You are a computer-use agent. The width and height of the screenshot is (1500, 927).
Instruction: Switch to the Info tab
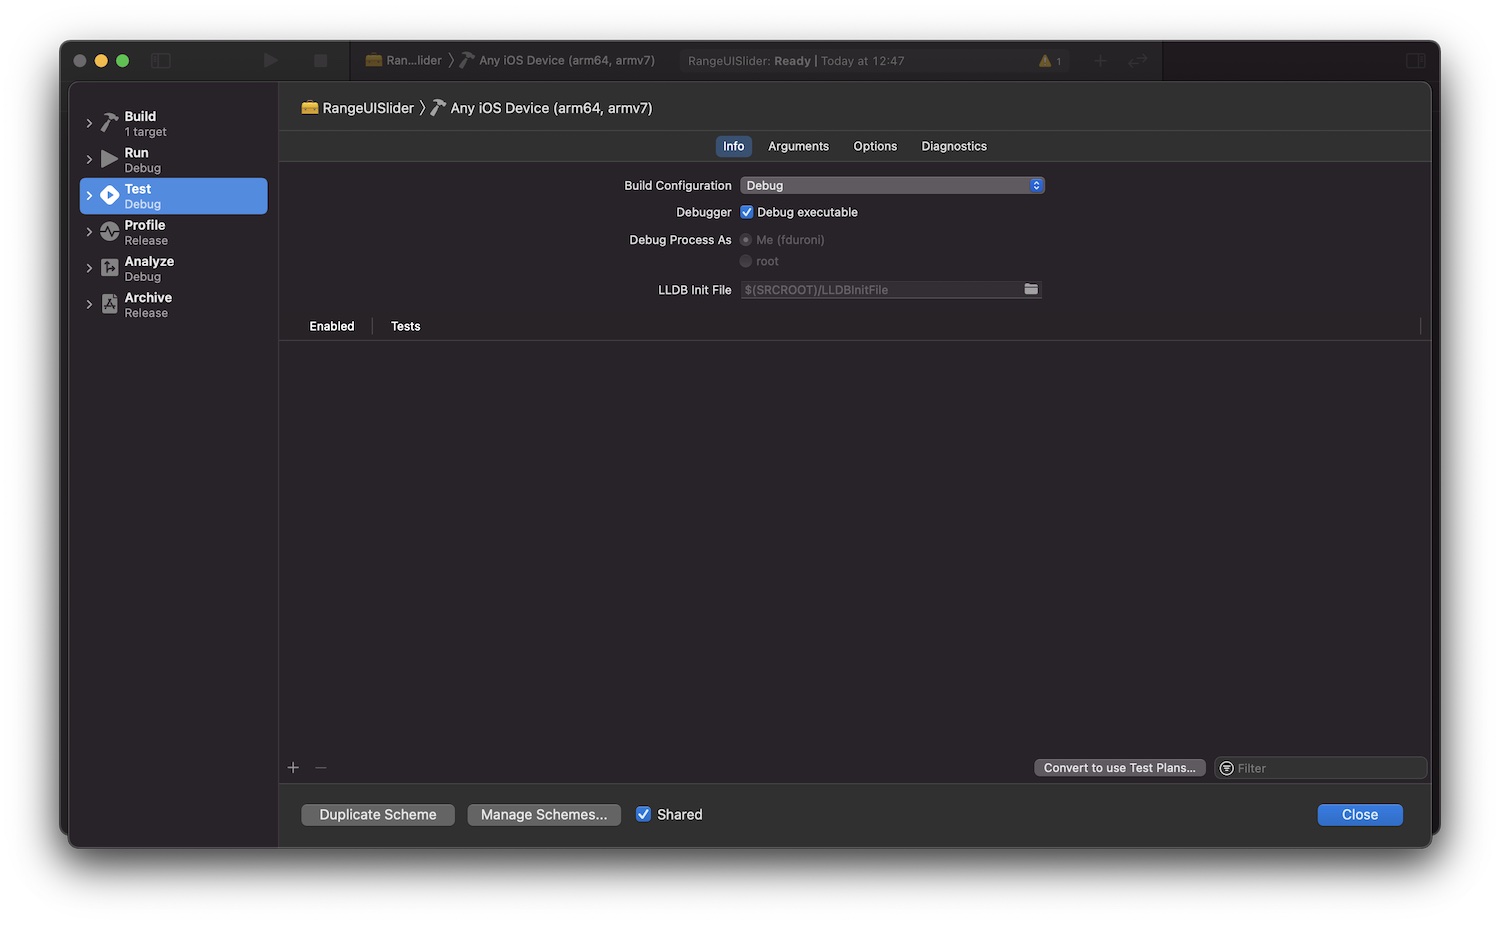pos(734,146)
